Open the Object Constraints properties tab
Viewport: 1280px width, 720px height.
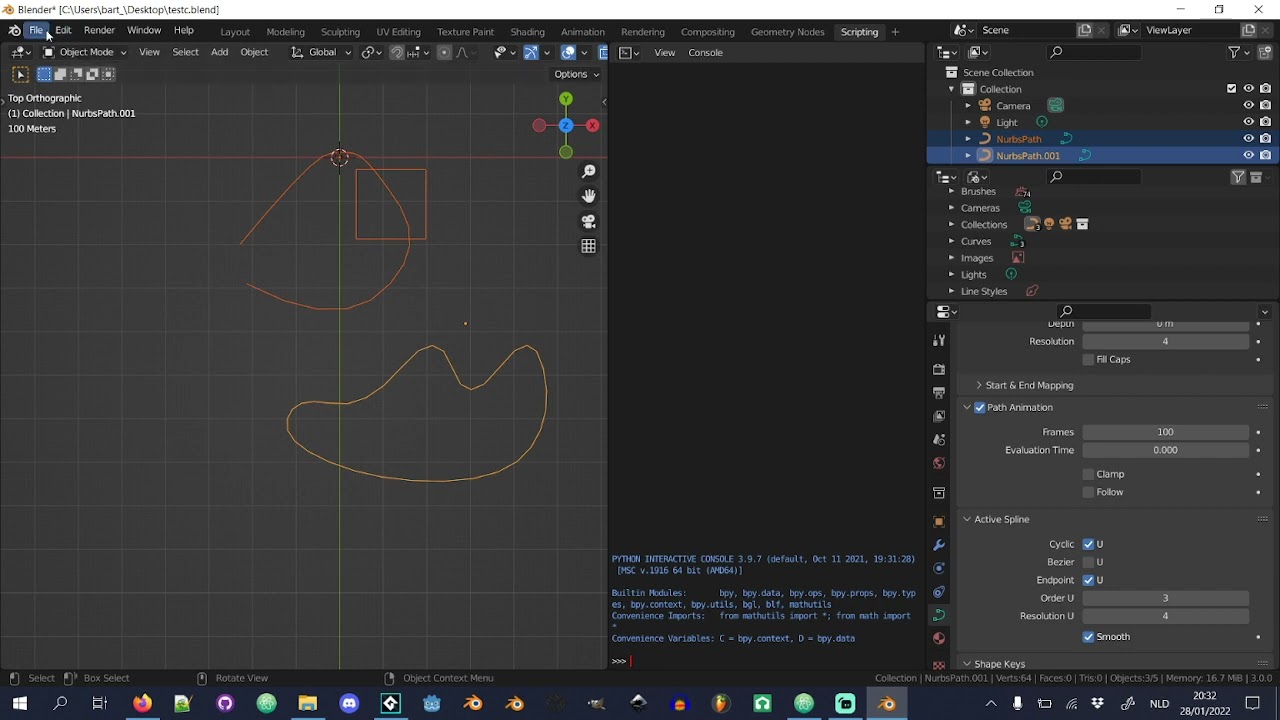point(939,592)
